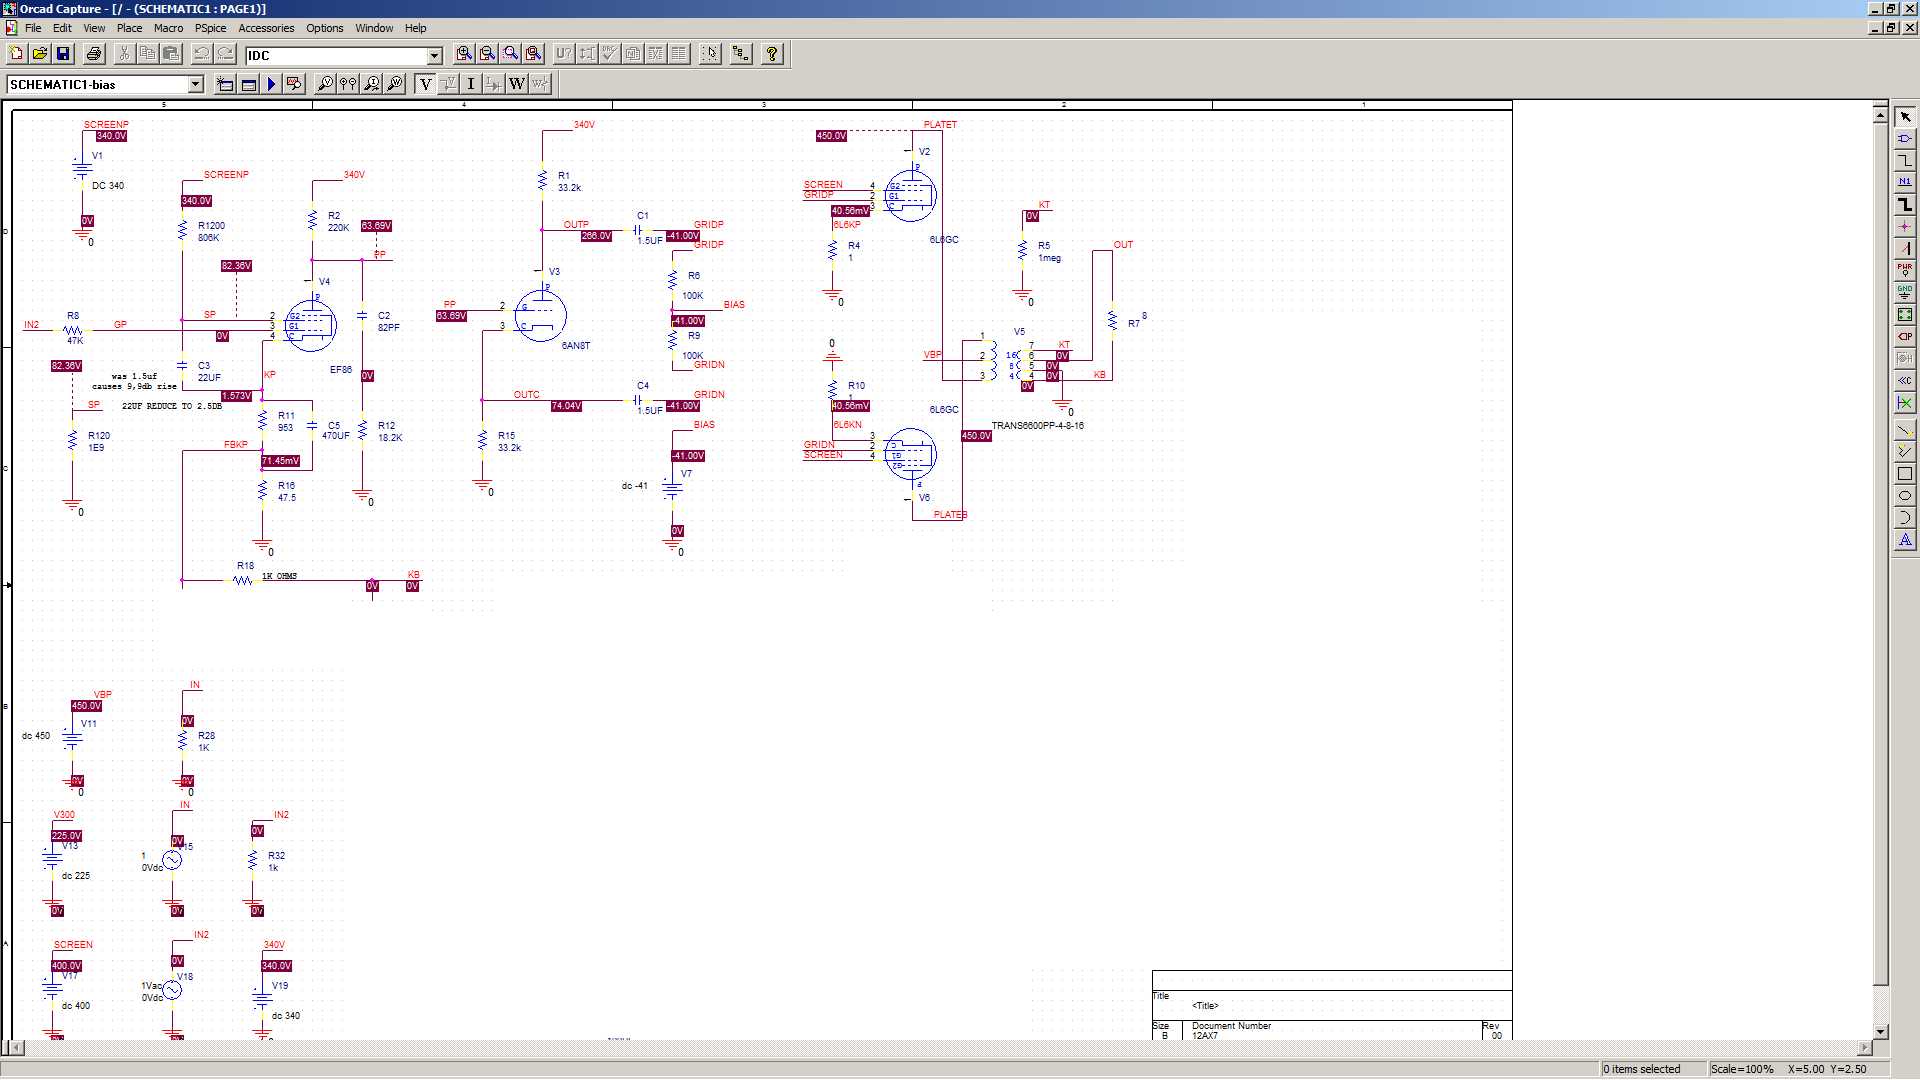This screenshot has height=1080, width=1920.
Task: Edit the simulation settings icon
Action: [x=248, y=84]
